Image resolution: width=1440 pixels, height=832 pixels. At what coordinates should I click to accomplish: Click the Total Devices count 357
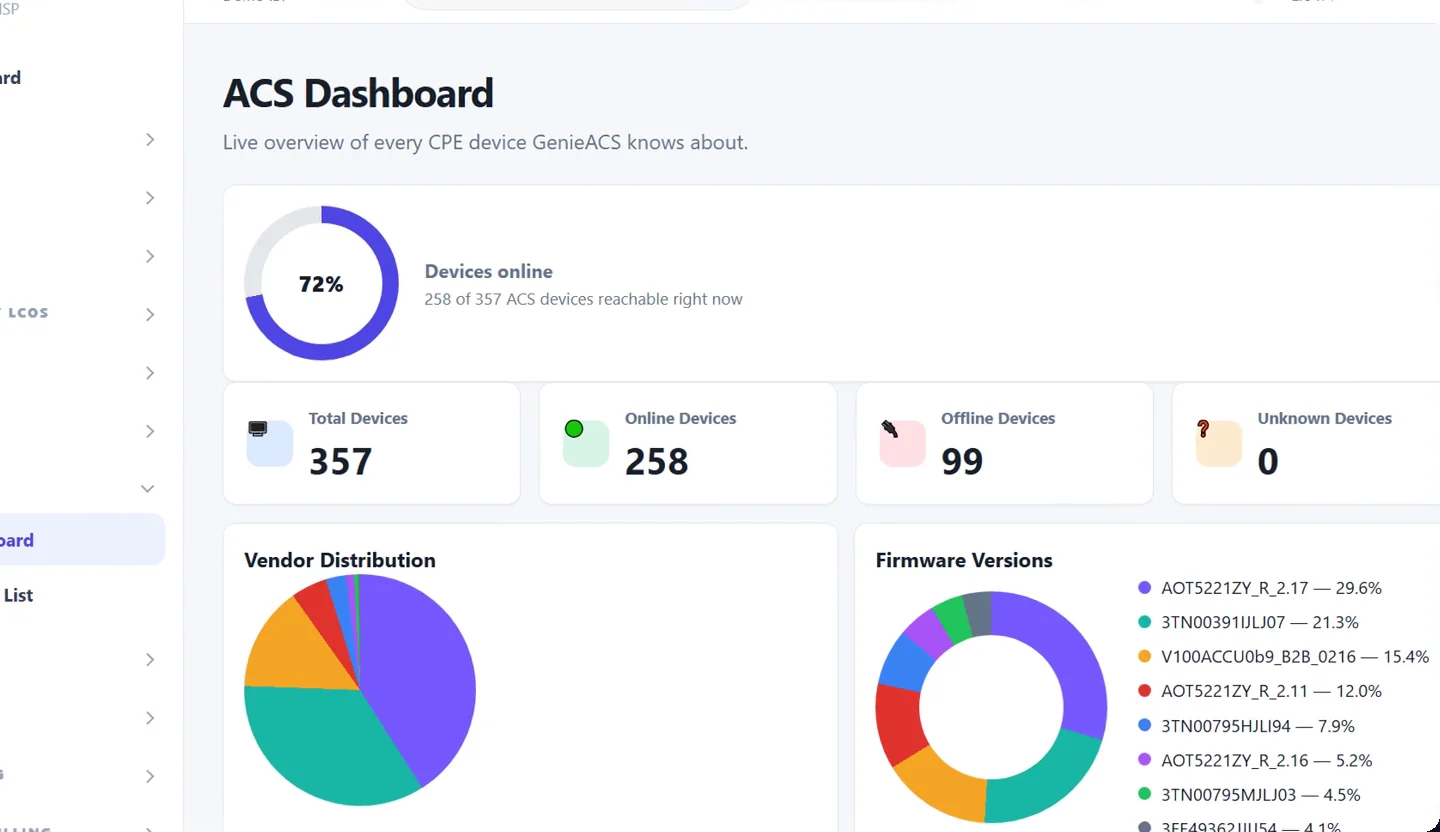(340, 462)
